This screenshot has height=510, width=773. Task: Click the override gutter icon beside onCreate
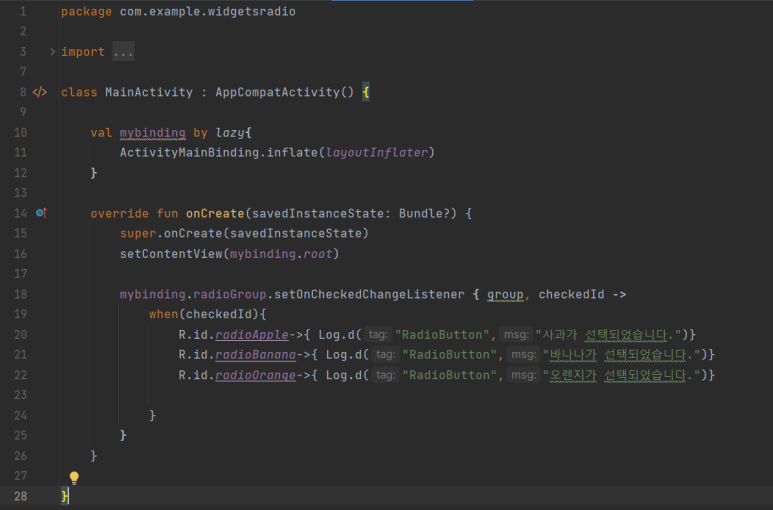(x=41, y=213)
